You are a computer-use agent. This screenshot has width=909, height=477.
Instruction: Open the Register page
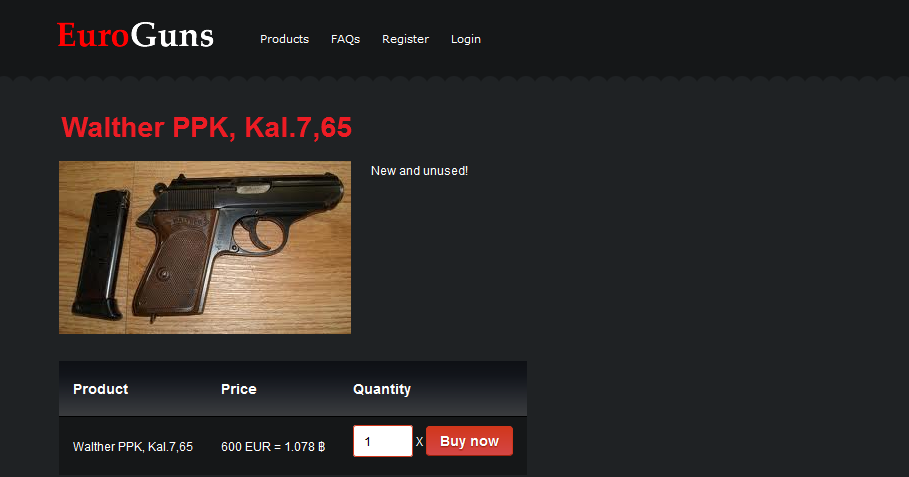(405, 39)
